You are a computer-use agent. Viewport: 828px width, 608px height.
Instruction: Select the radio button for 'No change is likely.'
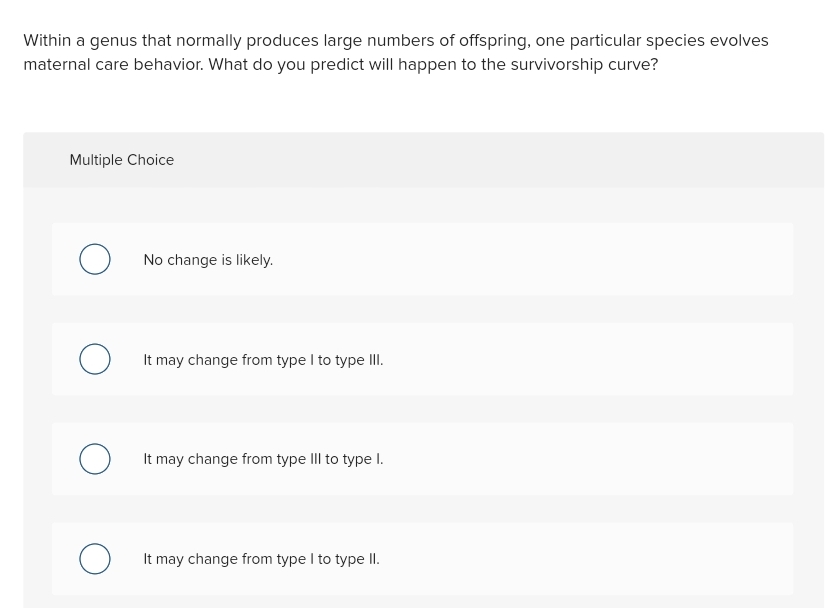94,258
